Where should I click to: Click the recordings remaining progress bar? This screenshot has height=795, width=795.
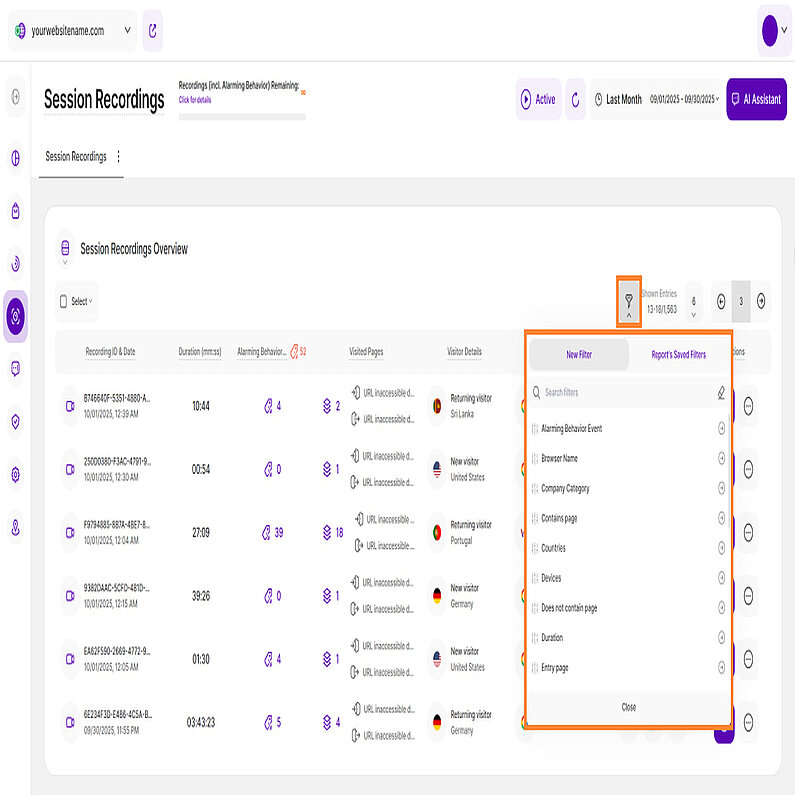(242, 117)
